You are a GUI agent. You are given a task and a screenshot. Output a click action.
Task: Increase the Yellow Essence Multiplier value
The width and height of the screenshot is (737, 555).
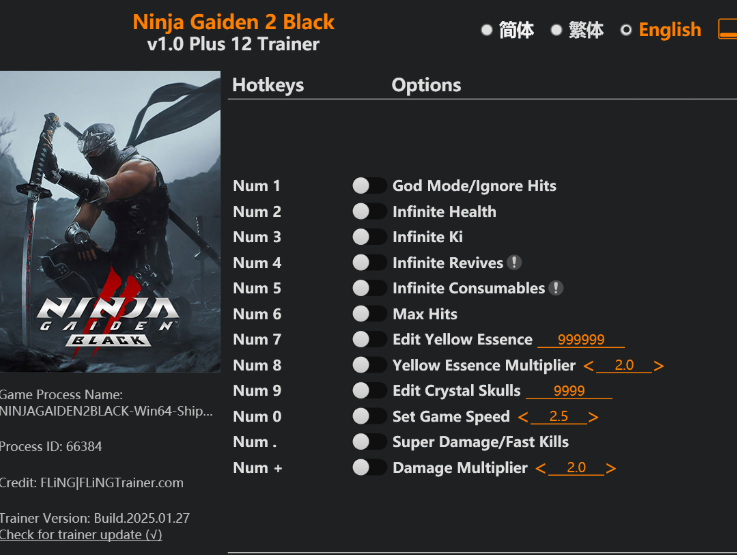click(x=659, y=366)
